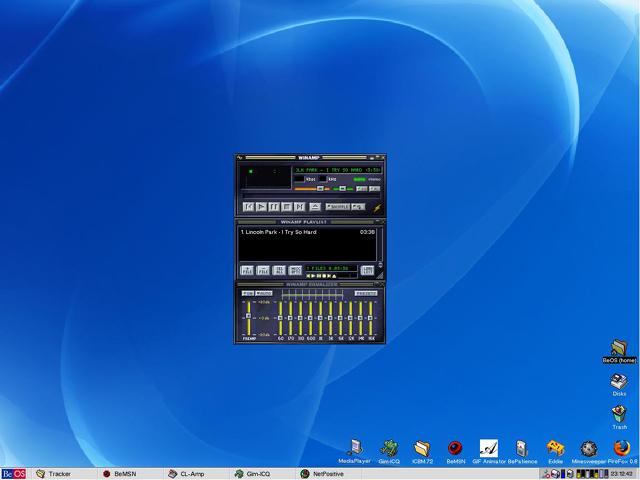Viewport: 640px width, 480px height.
Task: Click the Play button in Winamp
Action: click(262, 207)
